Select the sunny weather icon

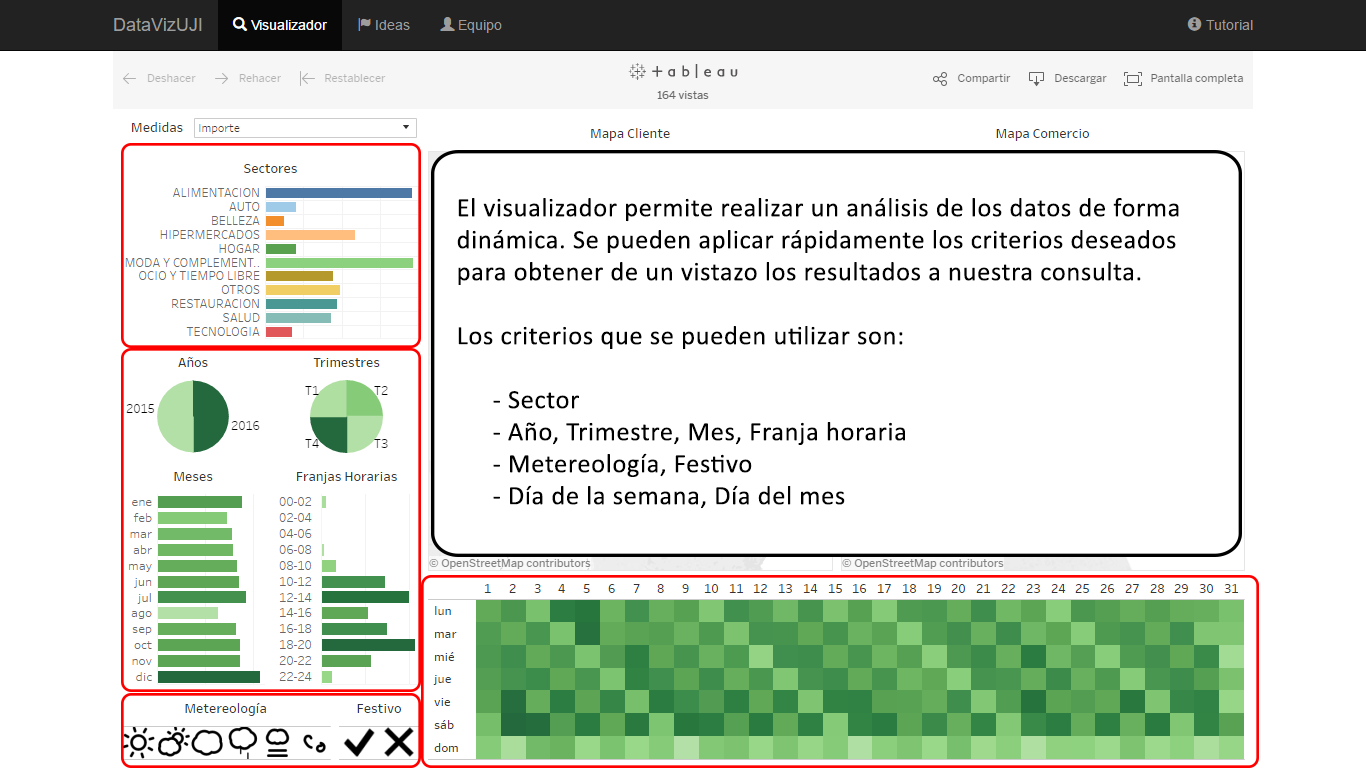(x=138, y=743)
